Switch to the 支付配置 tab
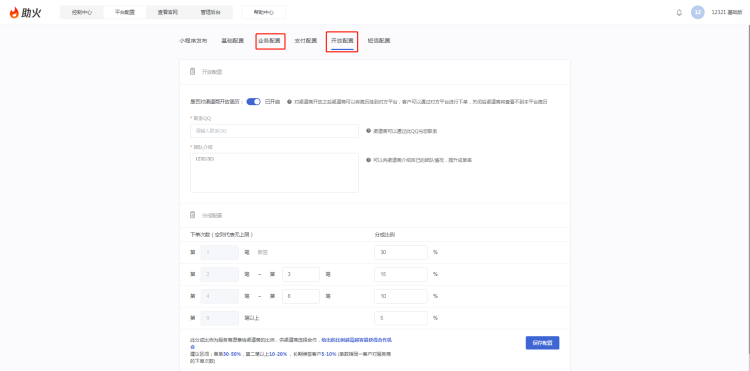Image resolution: width=750 pixels, height=371 pixels. click(306, 41)
